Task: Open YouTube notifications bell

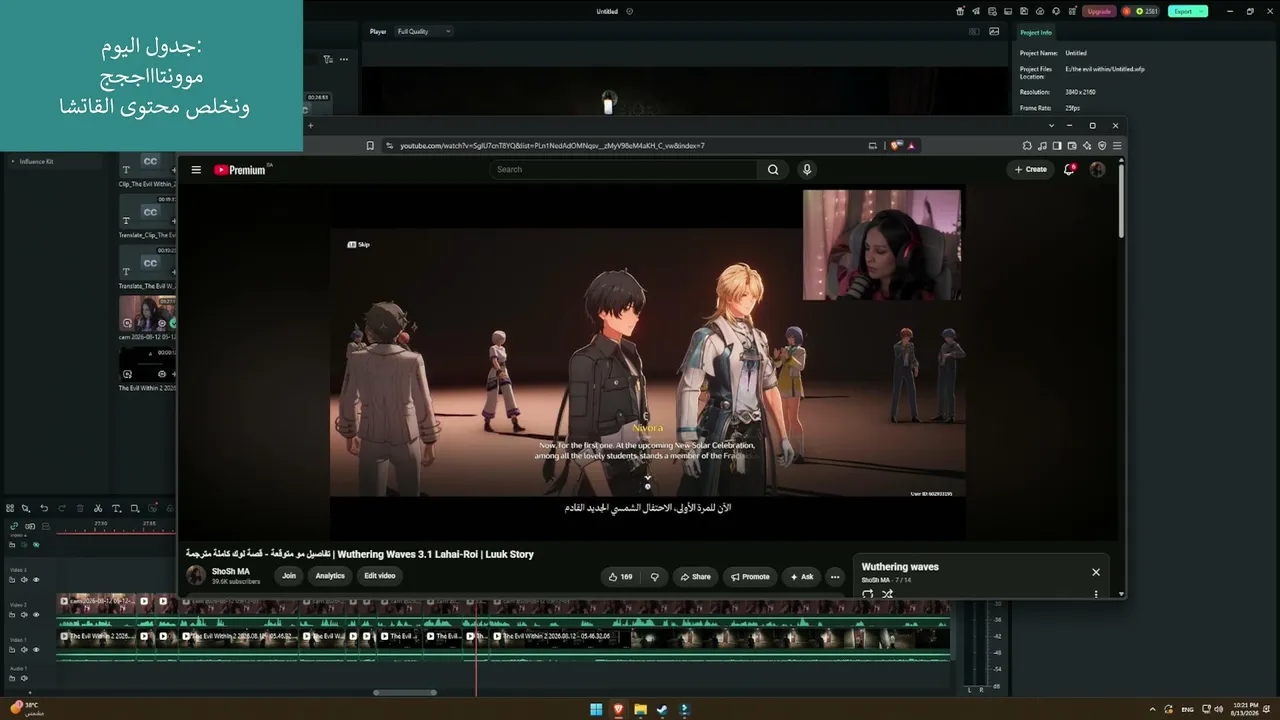Action: point(1069,170)
